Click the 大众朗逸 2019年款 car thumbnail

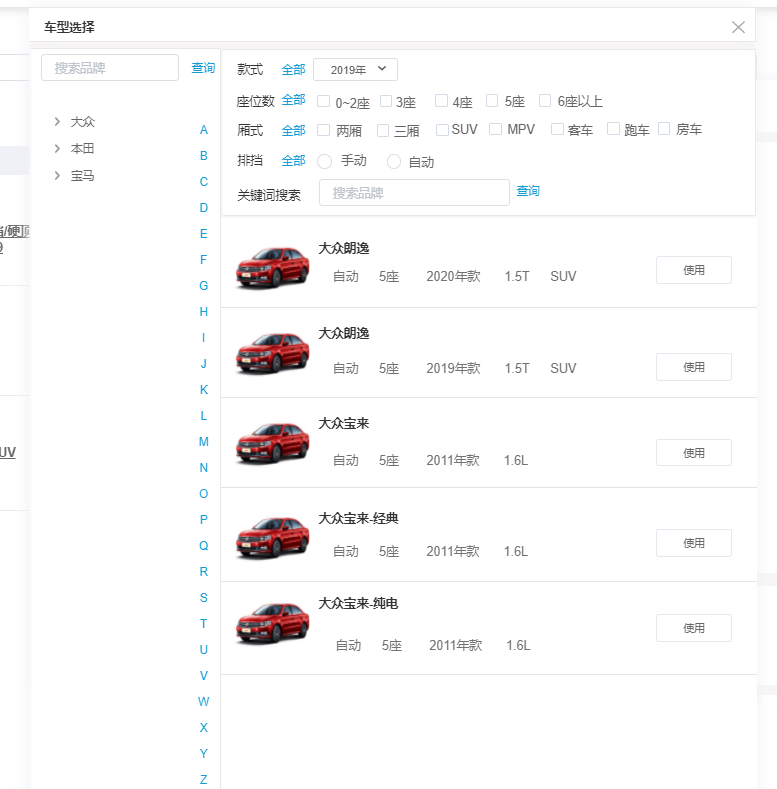coord(272,353)
